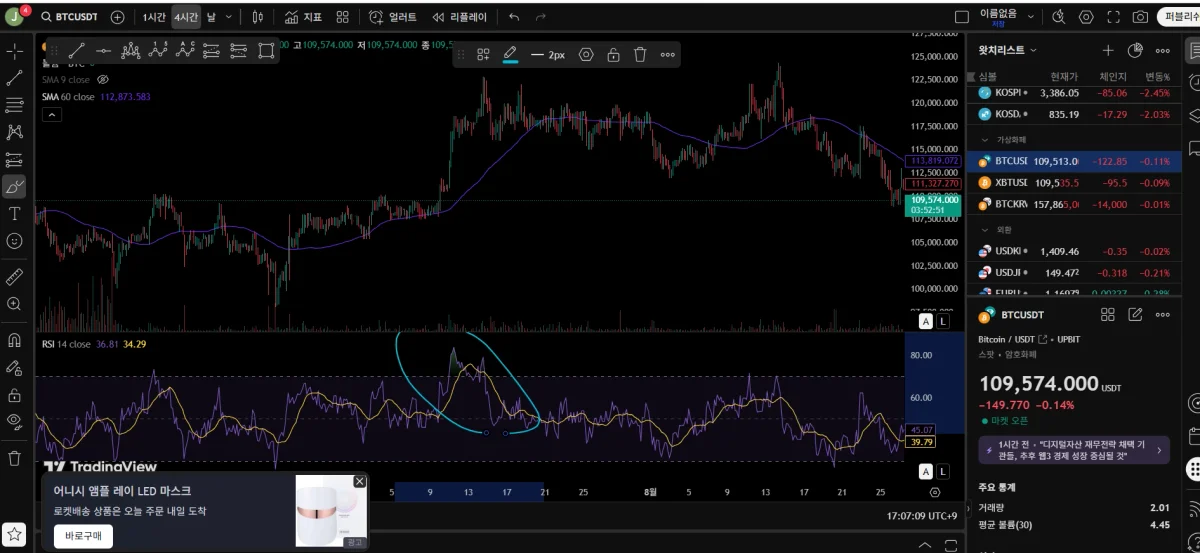Toggle magnet mode in left toolbar
1200x553 pixels.
(14, 340)
